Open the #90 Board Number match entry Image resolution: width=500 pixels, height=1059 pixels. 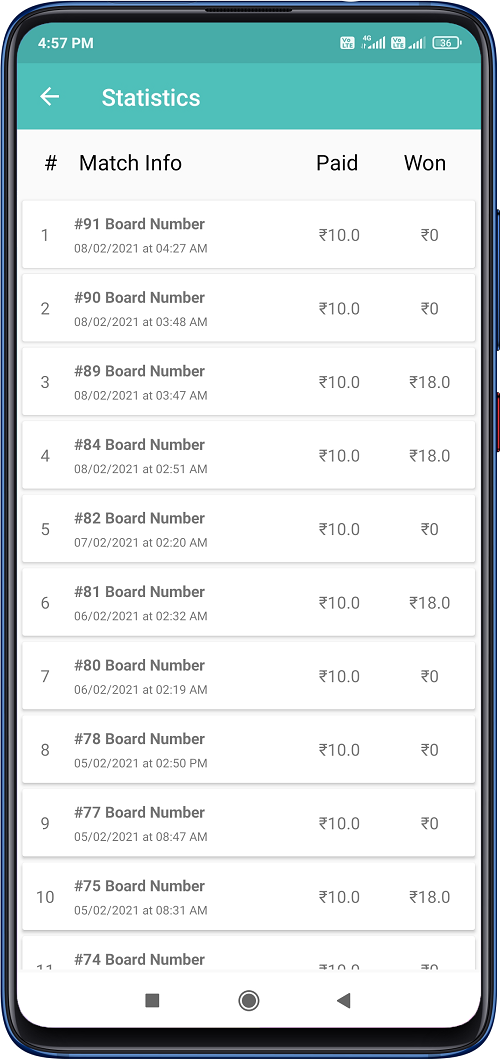click(249, 308)
